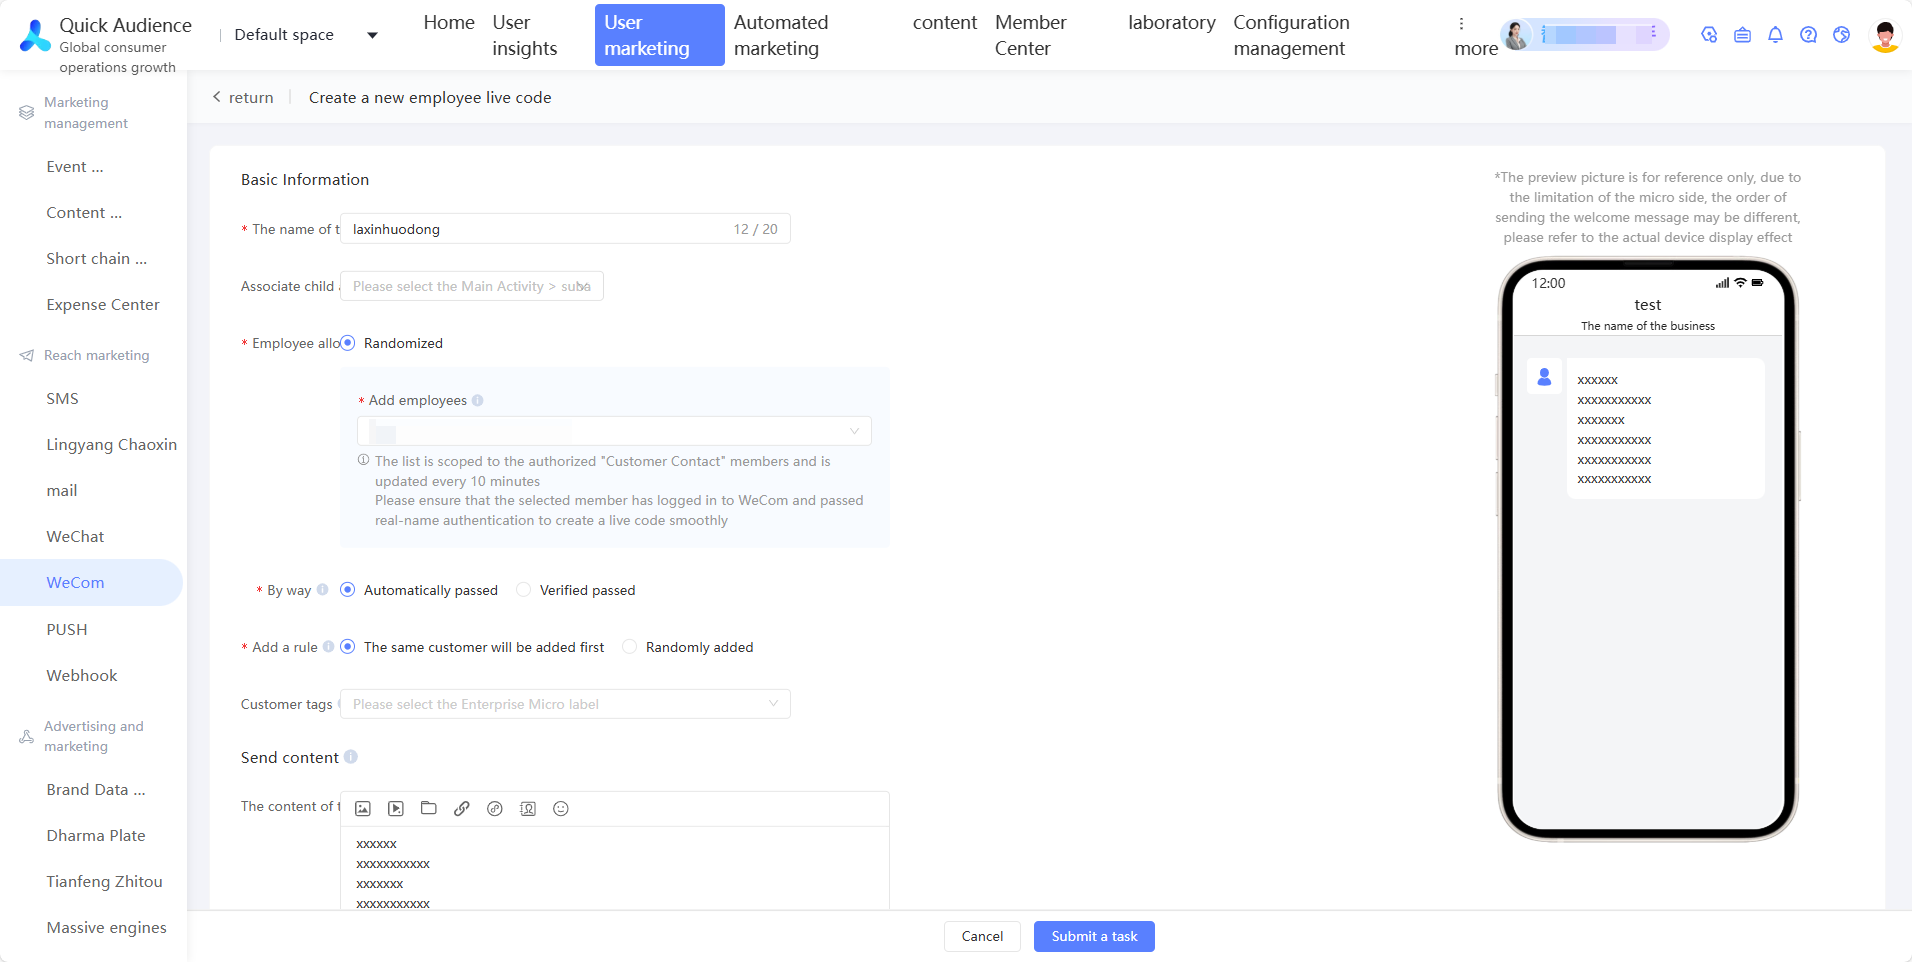Open the user avatar profile menu
Viewport: 1912px width, 962px height.
(1885, 36)
